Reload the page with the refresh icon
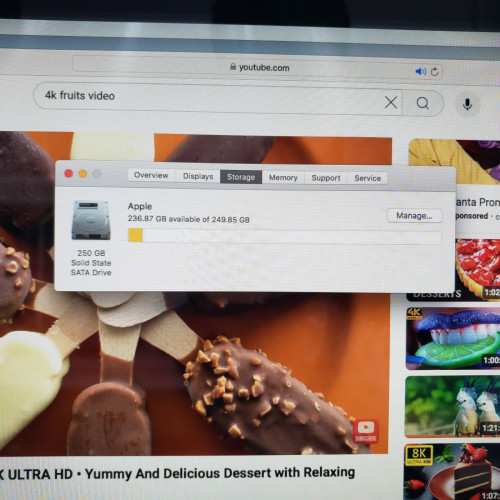 [434, 72]
